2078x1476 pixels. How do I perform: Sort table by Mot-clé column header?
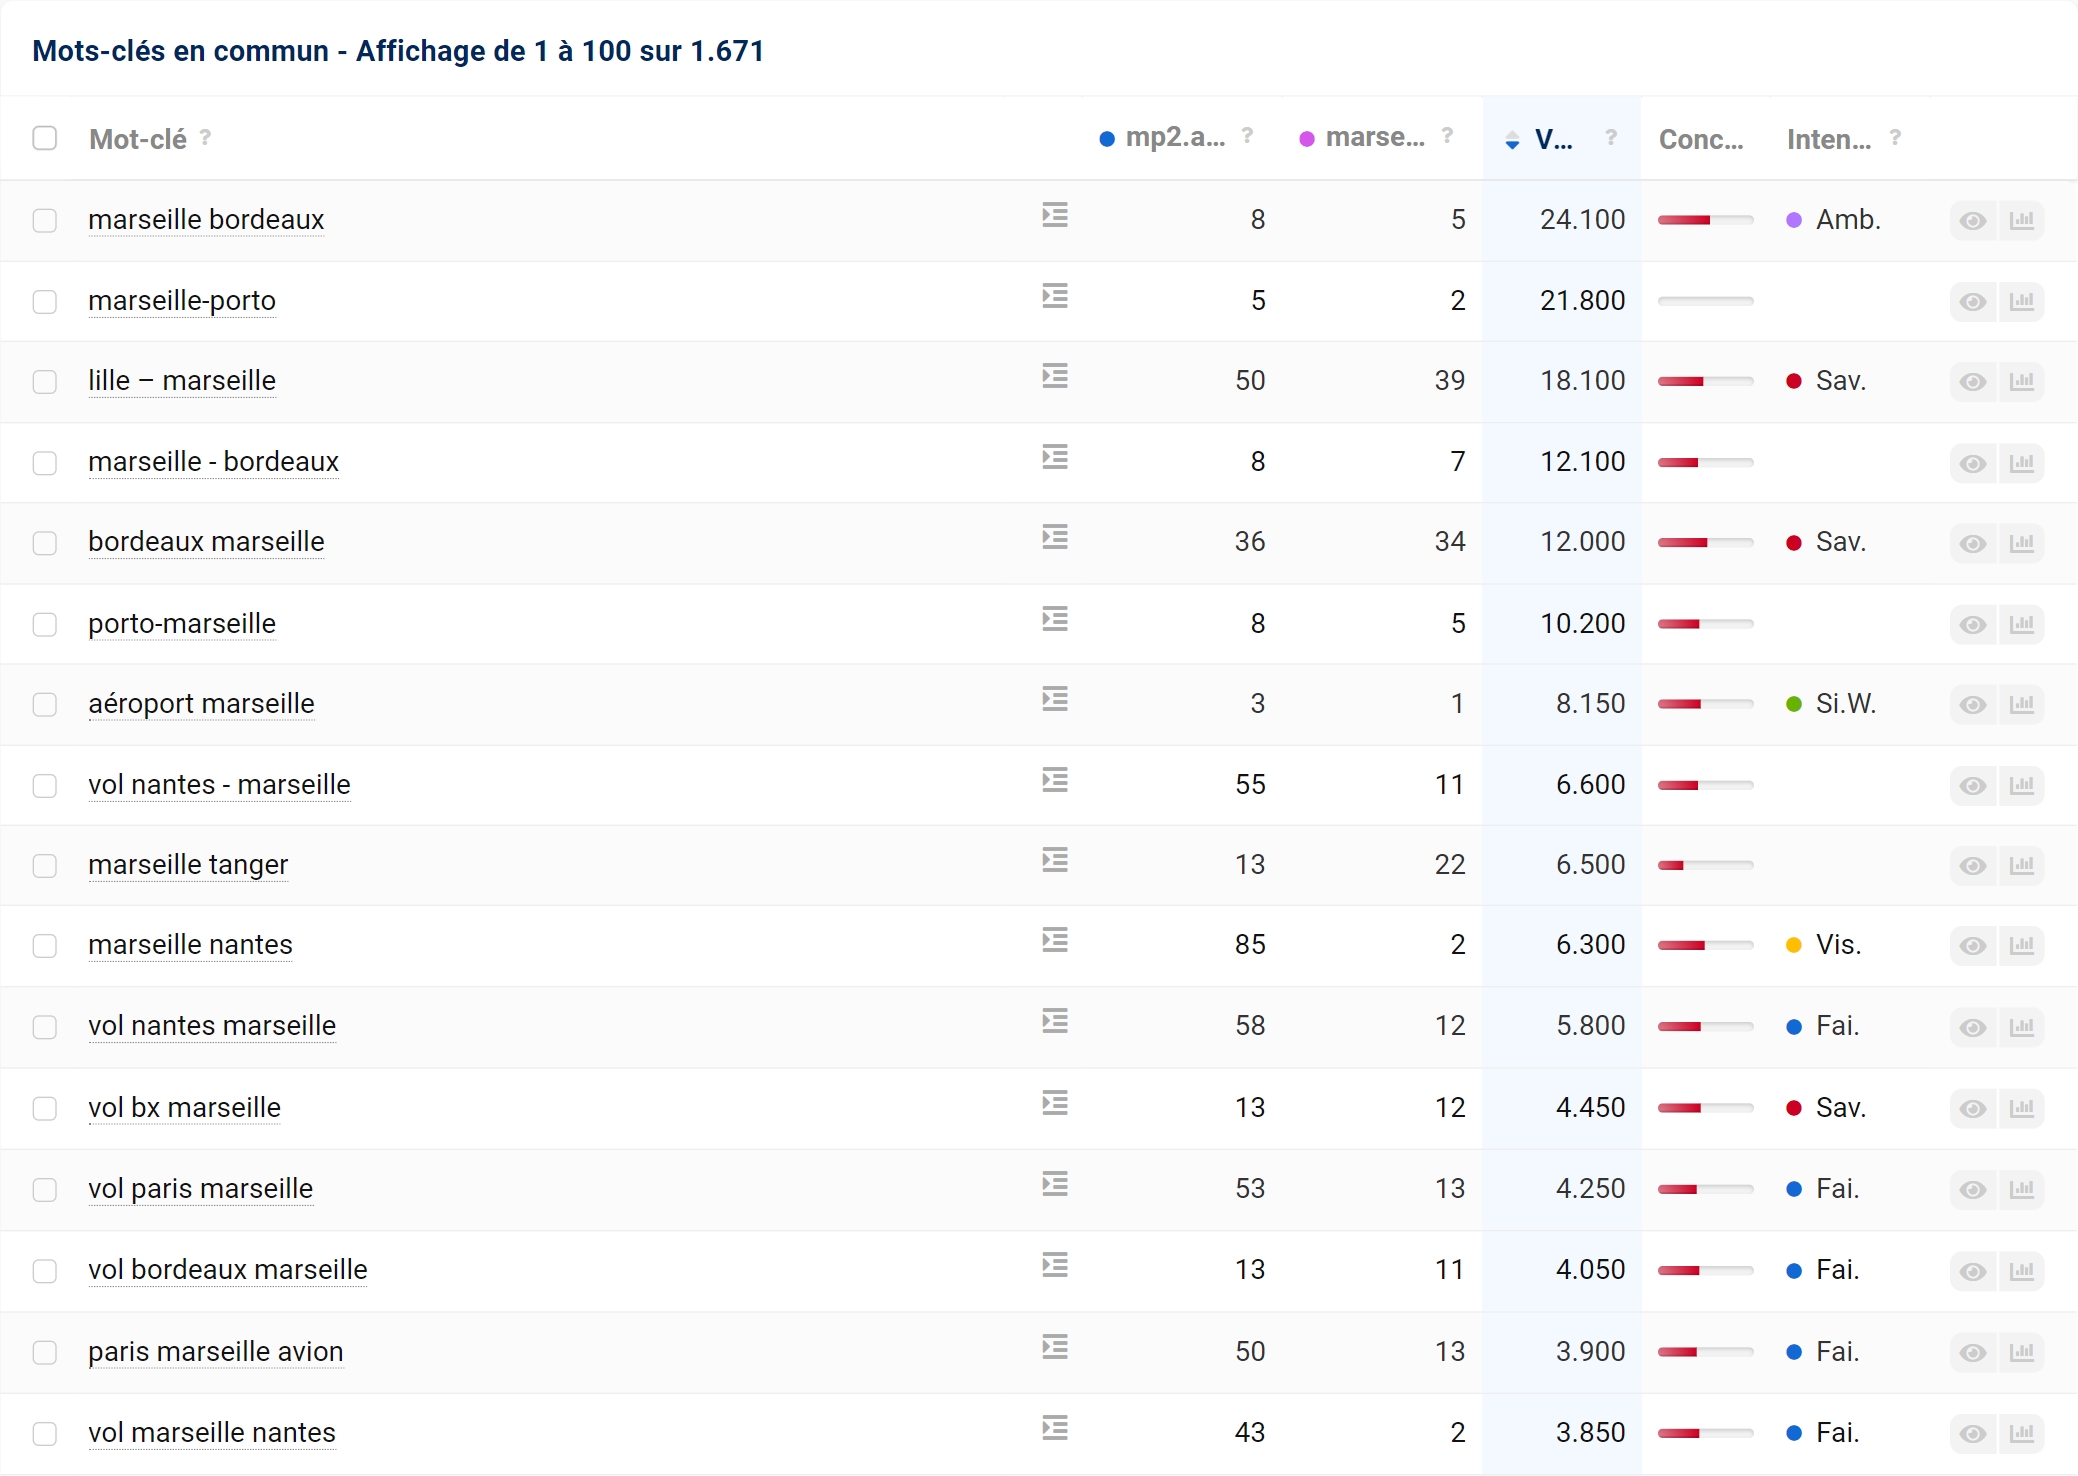tap(138, 139)
